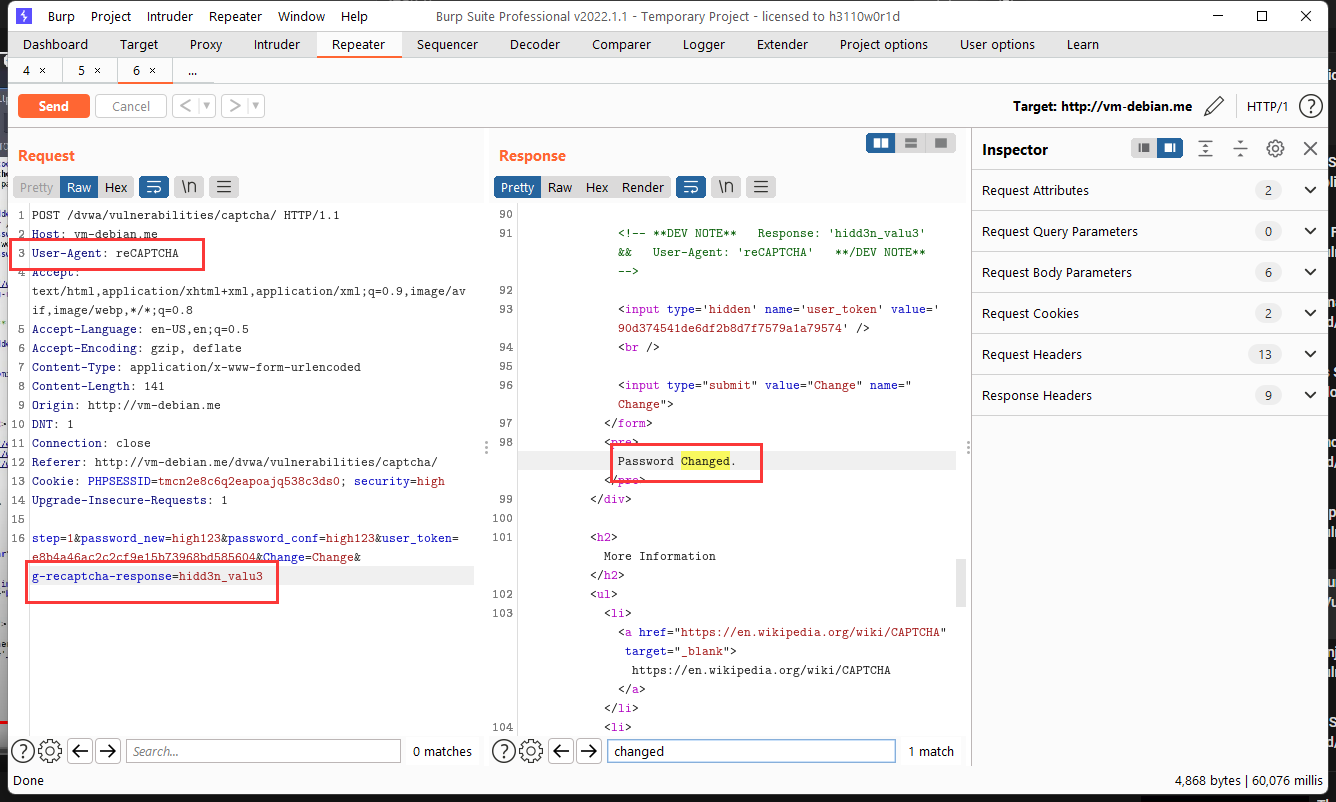
Task: Click HTTP/1 protocol selector
Action: 1267,106
